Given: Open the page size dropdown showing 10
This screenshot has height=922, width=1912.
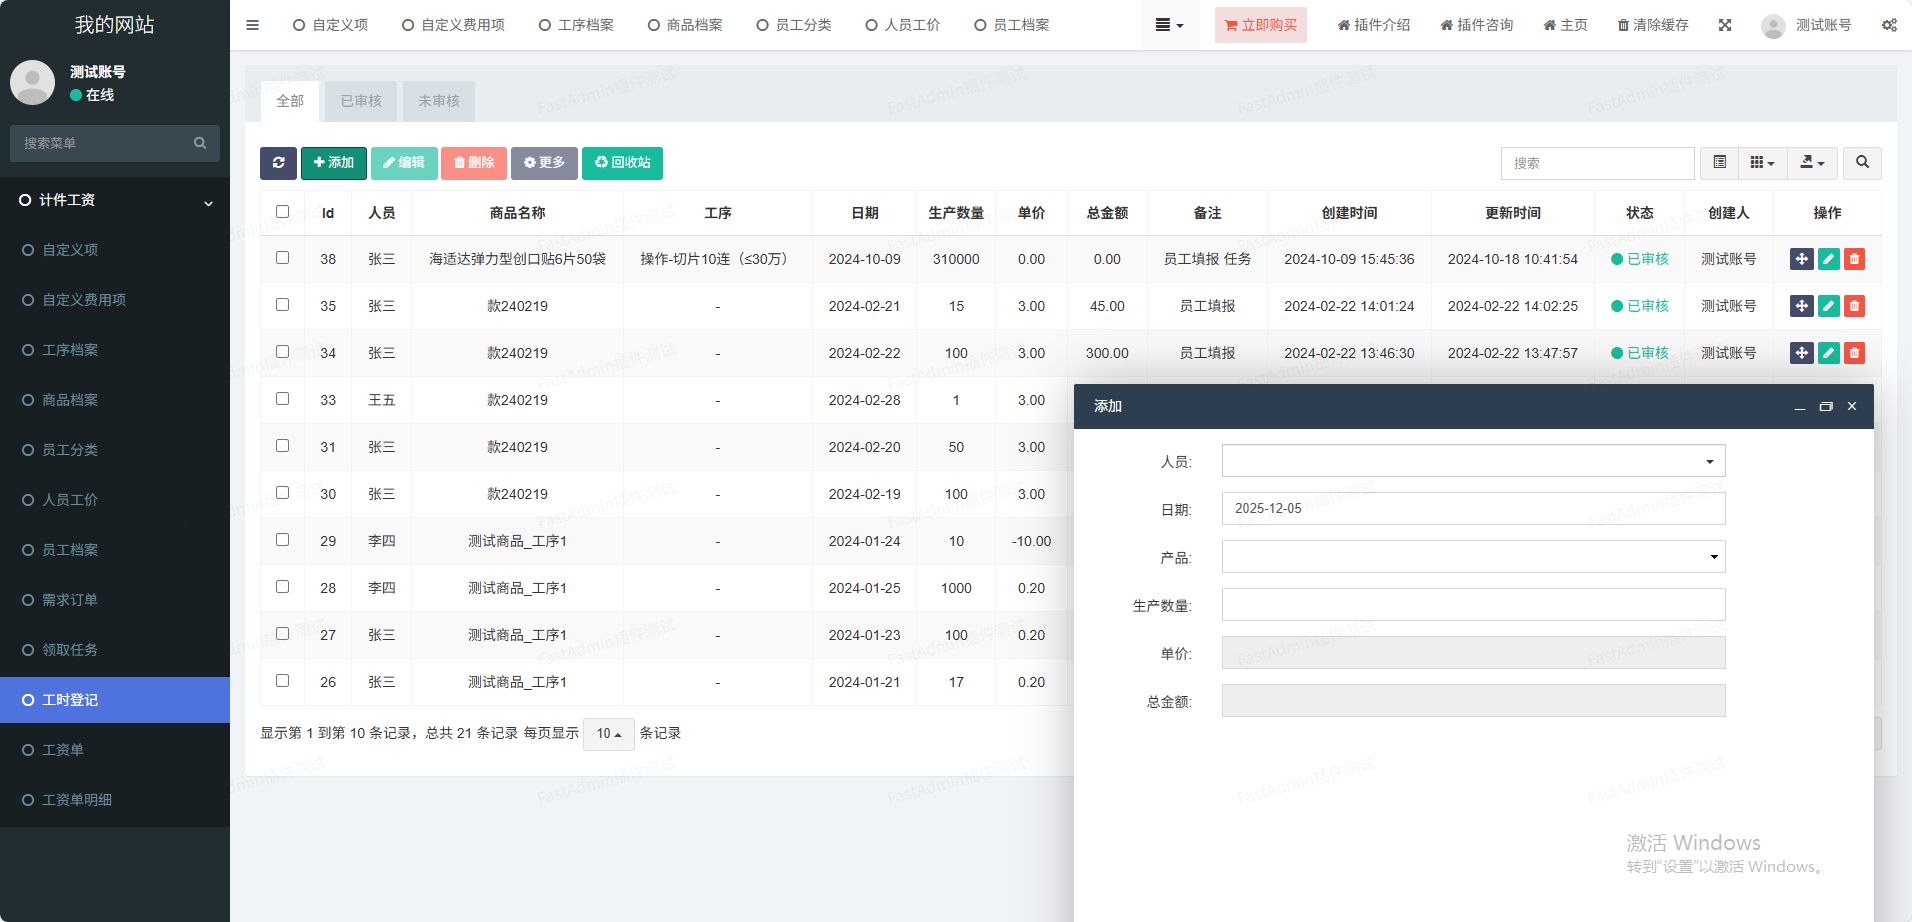Looking at the screenshot, I should click(x=608, y=734).
